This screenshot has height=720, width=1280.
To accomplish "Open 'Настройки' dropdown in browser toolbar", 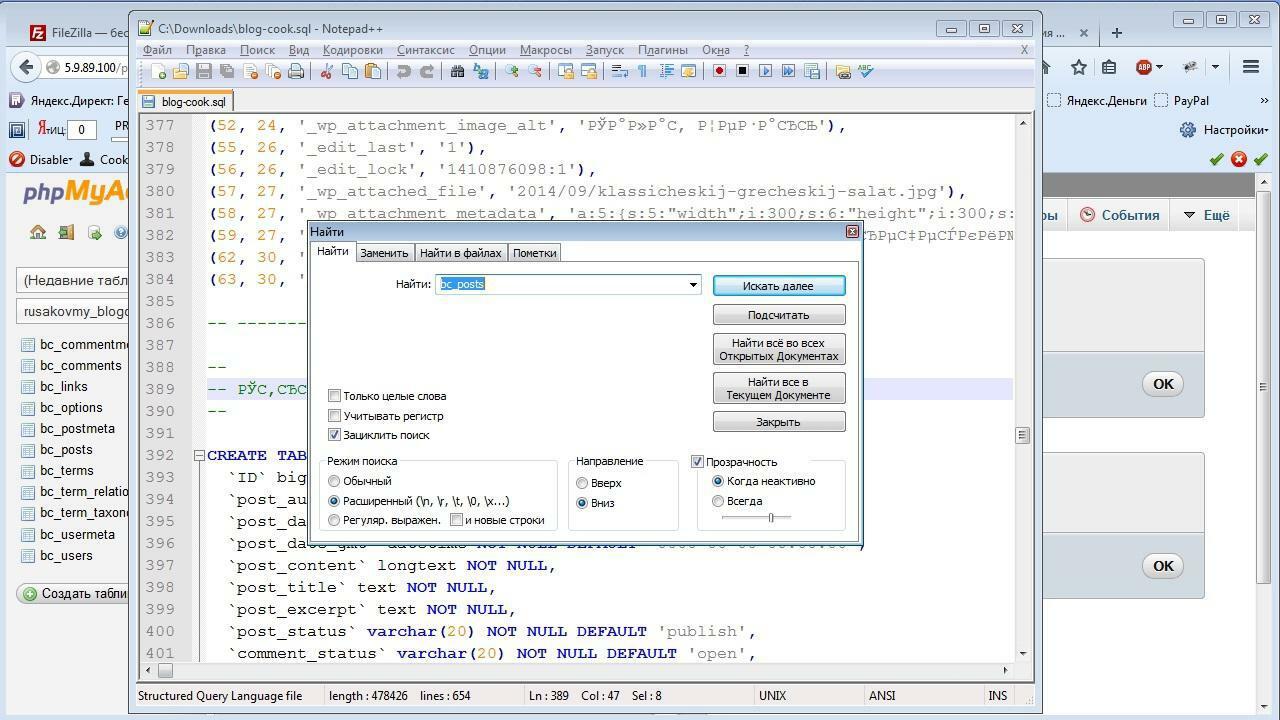I will [1225, 130].
